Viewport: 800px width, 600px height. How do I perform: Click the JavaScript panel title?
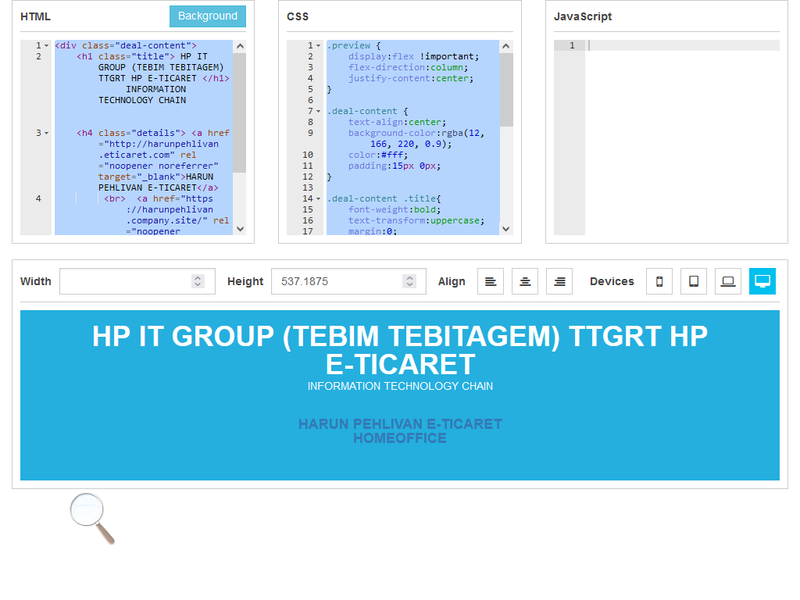583,16
